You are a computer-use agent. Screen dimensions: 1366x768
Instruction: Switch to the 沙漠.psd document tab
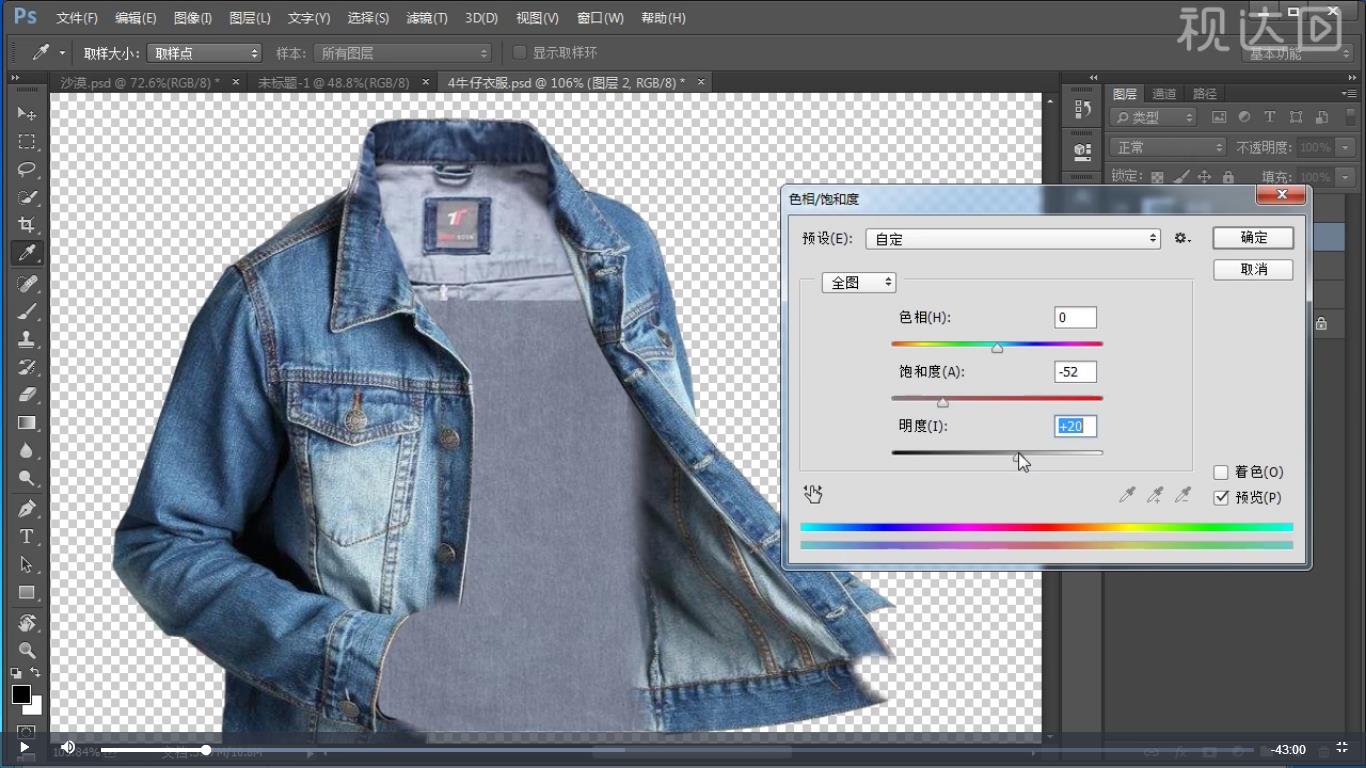[140, 82]
